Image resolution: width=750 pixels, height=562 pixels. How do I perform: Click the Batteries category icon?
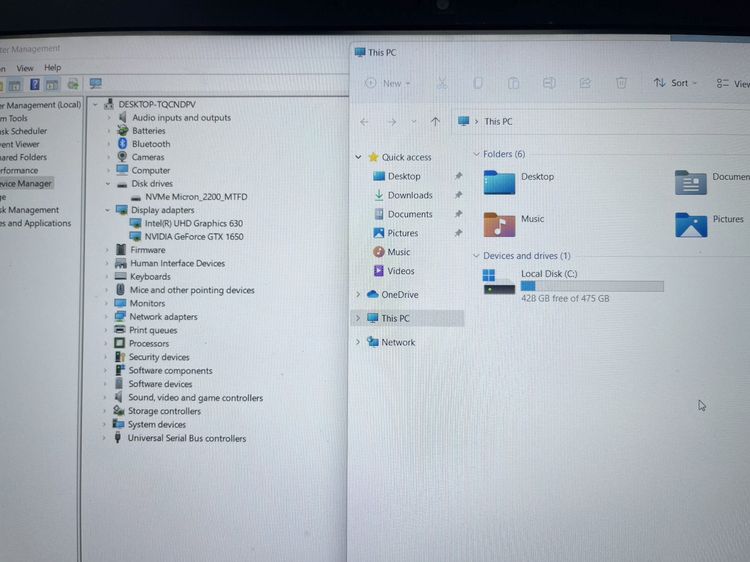tap(123, 130)
